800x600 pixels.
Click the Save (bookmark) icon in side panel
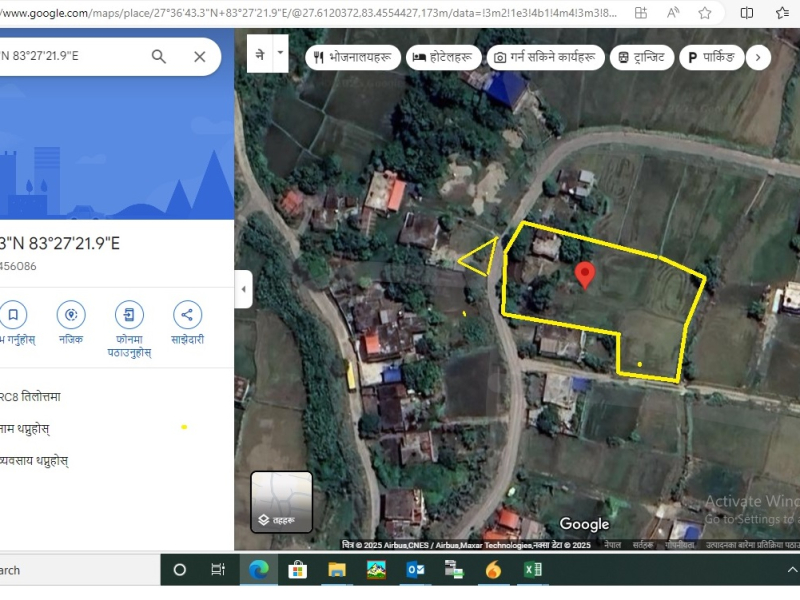pyautogui.click(x=13, y=315)
